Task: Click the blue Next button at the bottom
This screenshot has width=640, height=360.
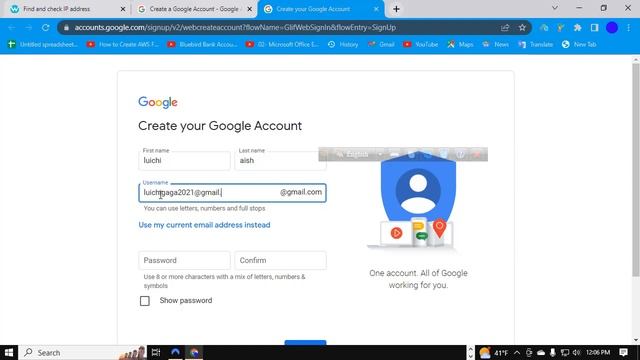Action: 305,342
